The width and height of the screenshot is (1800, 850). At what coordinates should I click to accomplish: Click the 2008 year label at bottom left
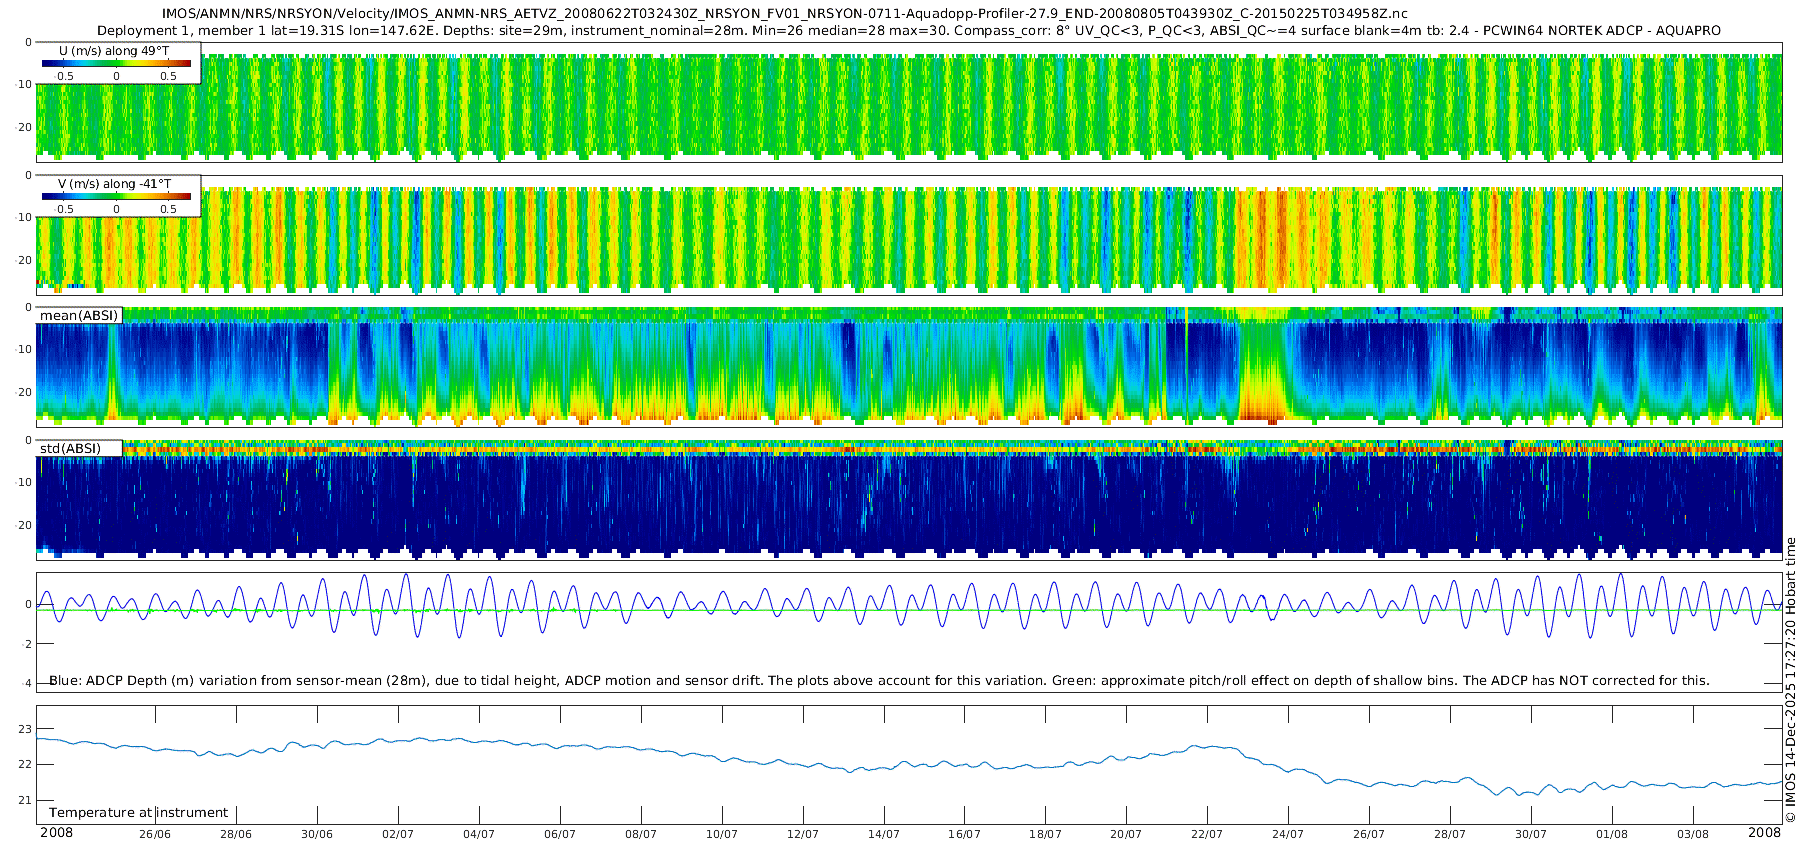coord(56,833)
